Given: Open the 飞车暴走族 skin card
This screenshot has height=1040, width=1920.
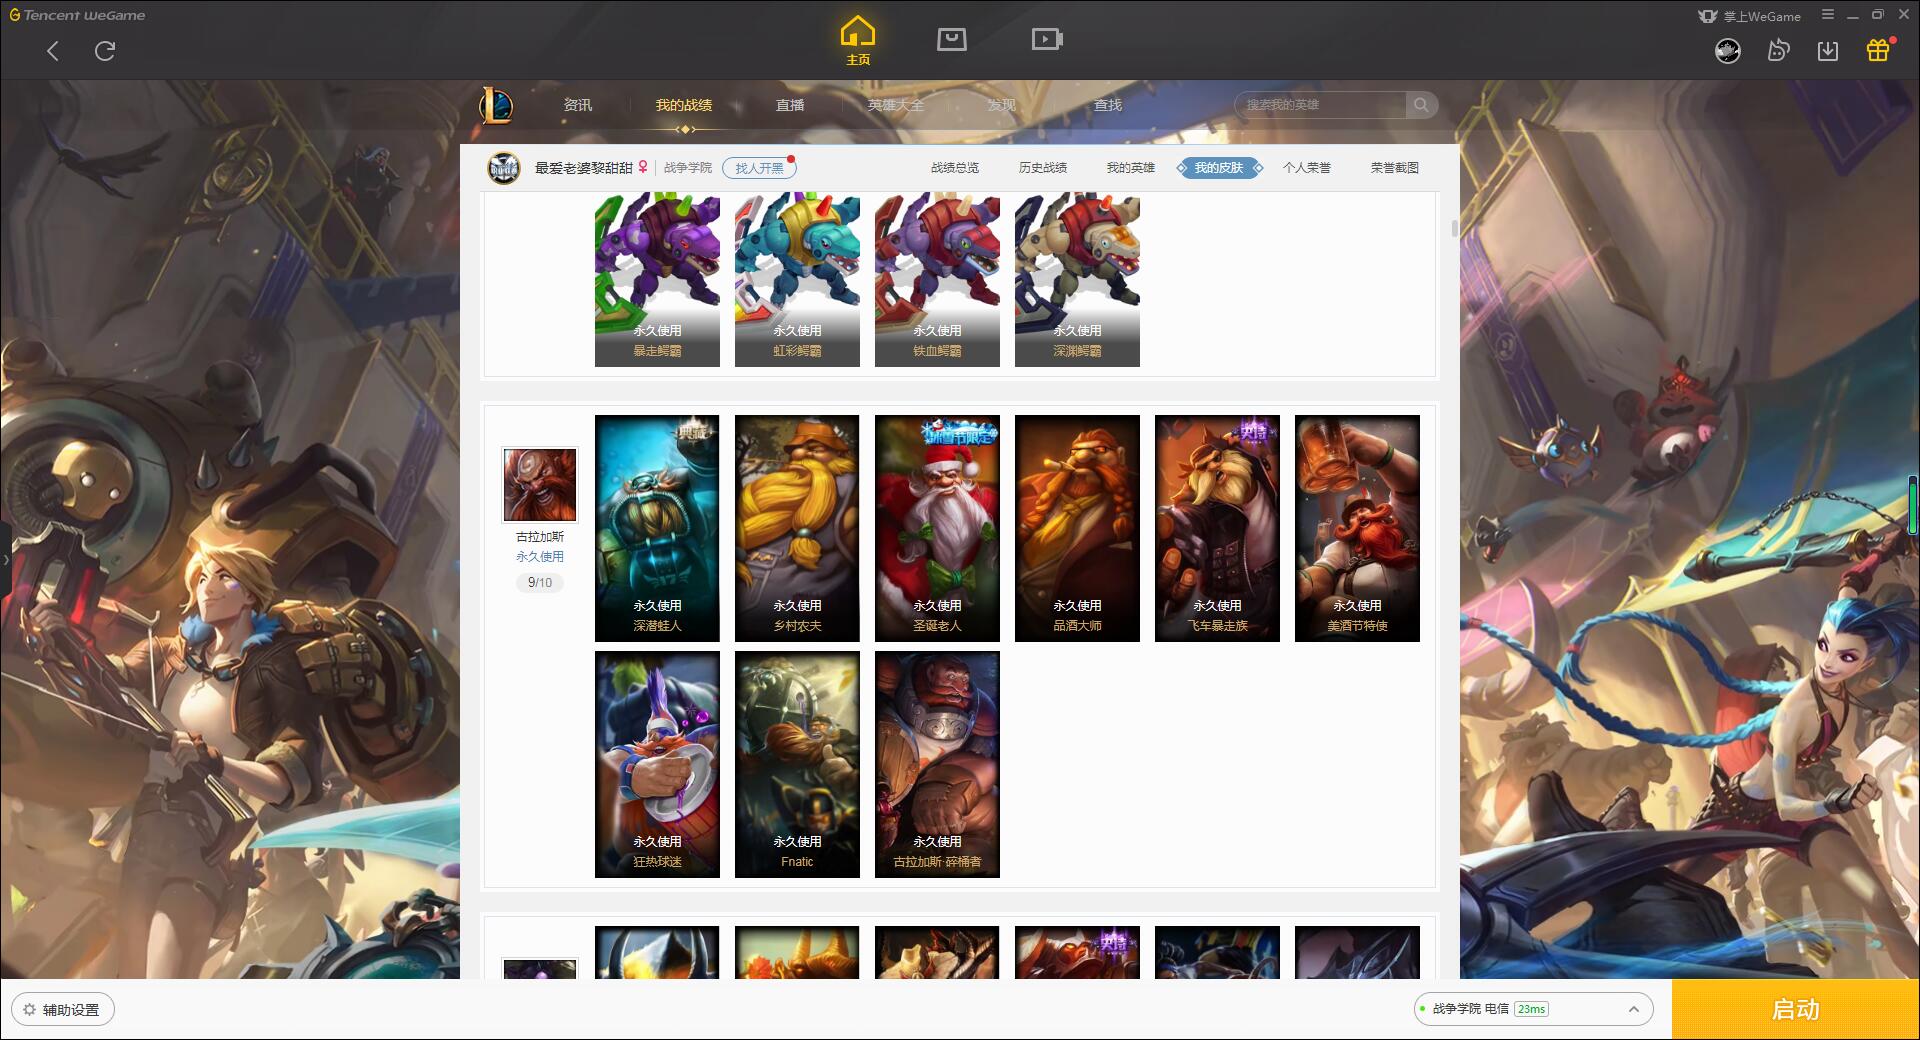Looking at the screenshot, I should point(1217,528).
